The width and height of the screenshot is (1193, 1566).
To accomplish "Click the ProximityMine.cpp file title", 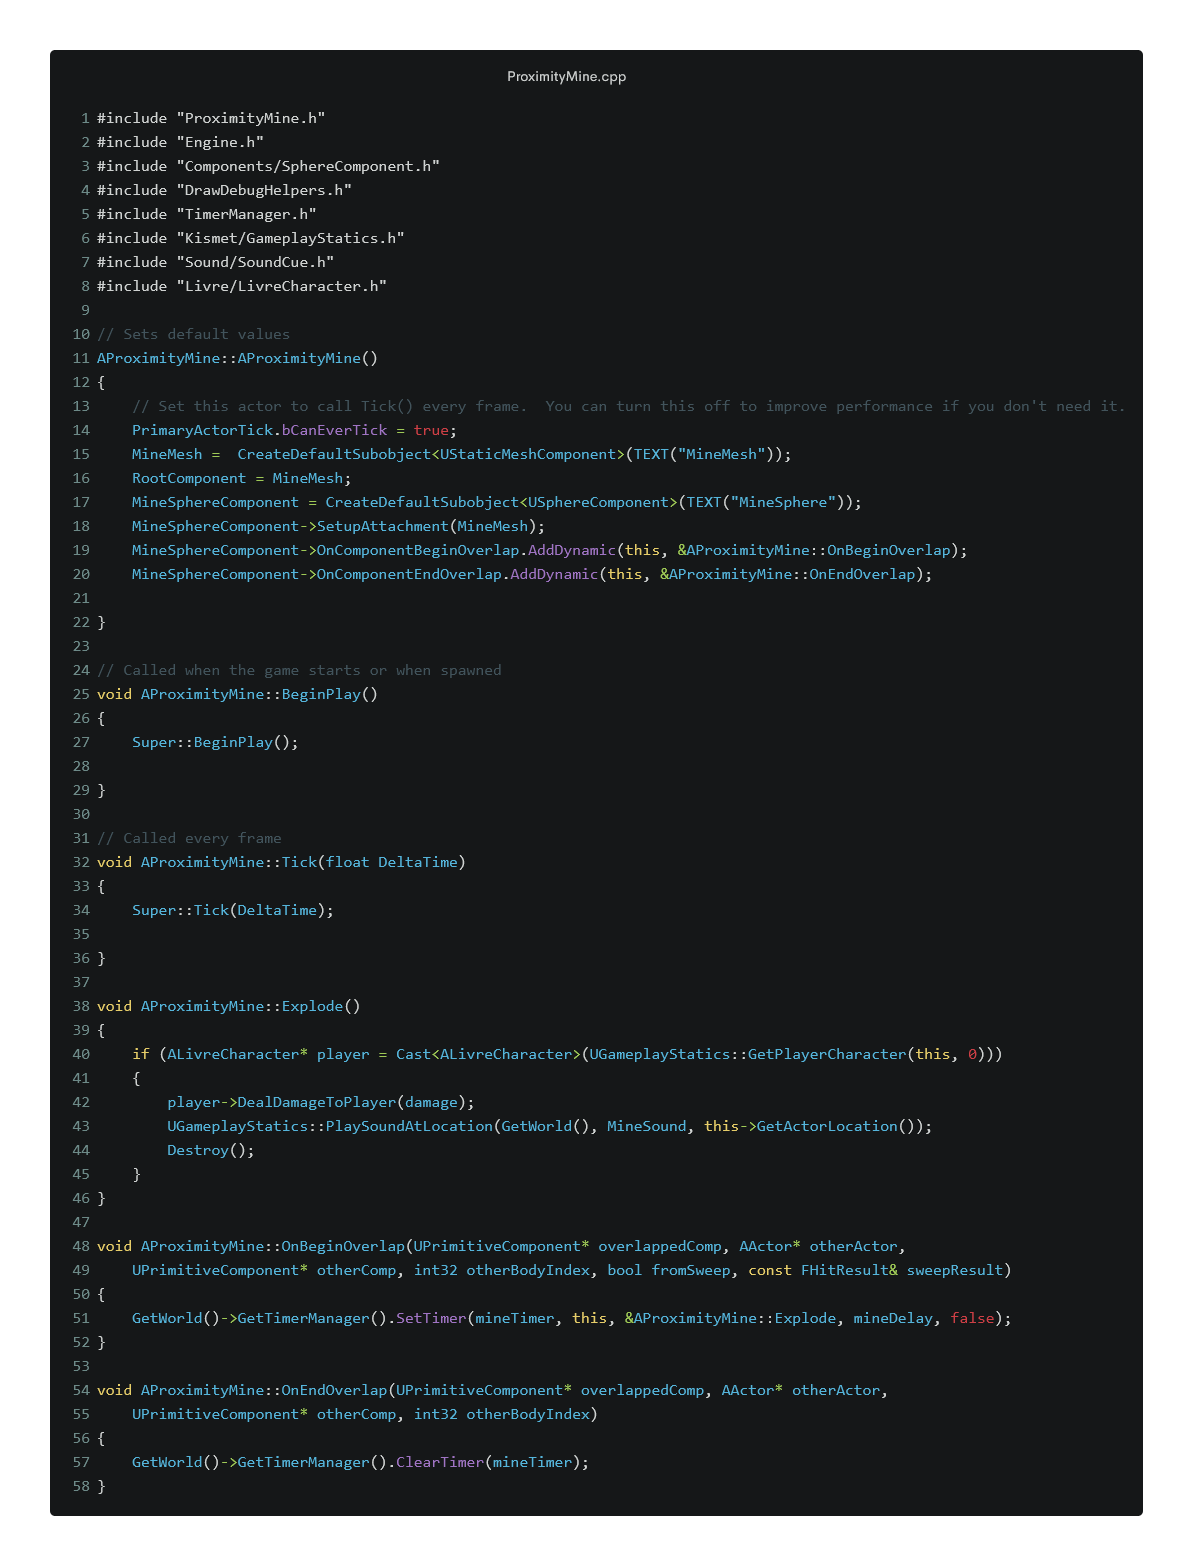I will pos(566,77).
